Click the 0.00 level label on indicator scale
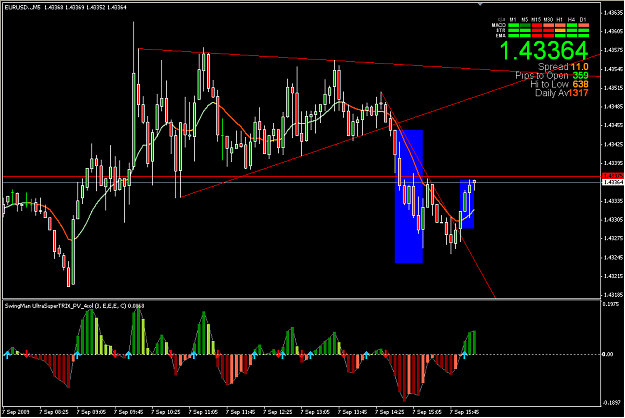625x418 pixels. (607, 354)
